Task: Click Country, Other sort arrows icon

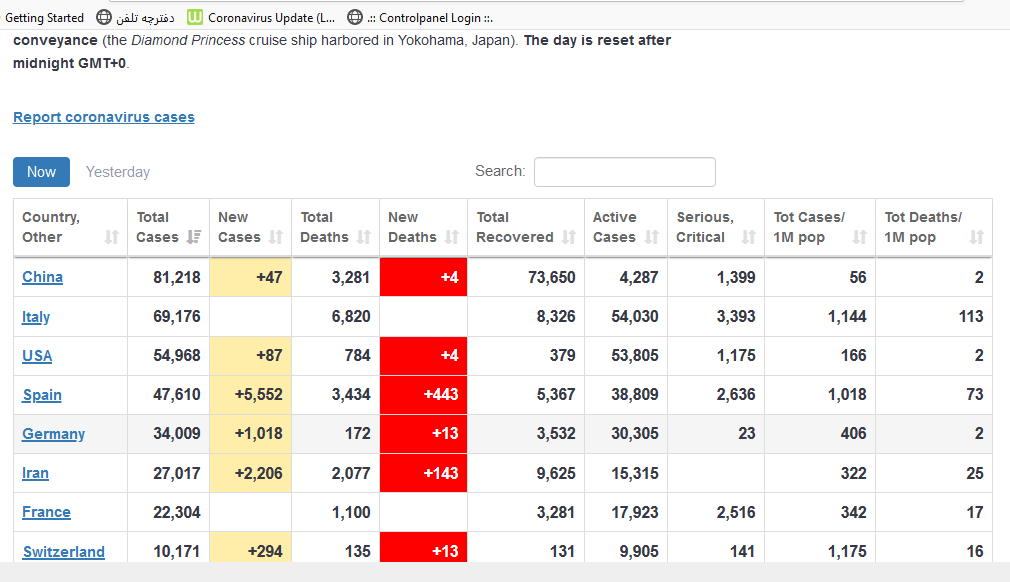Action: coord(112,237)
